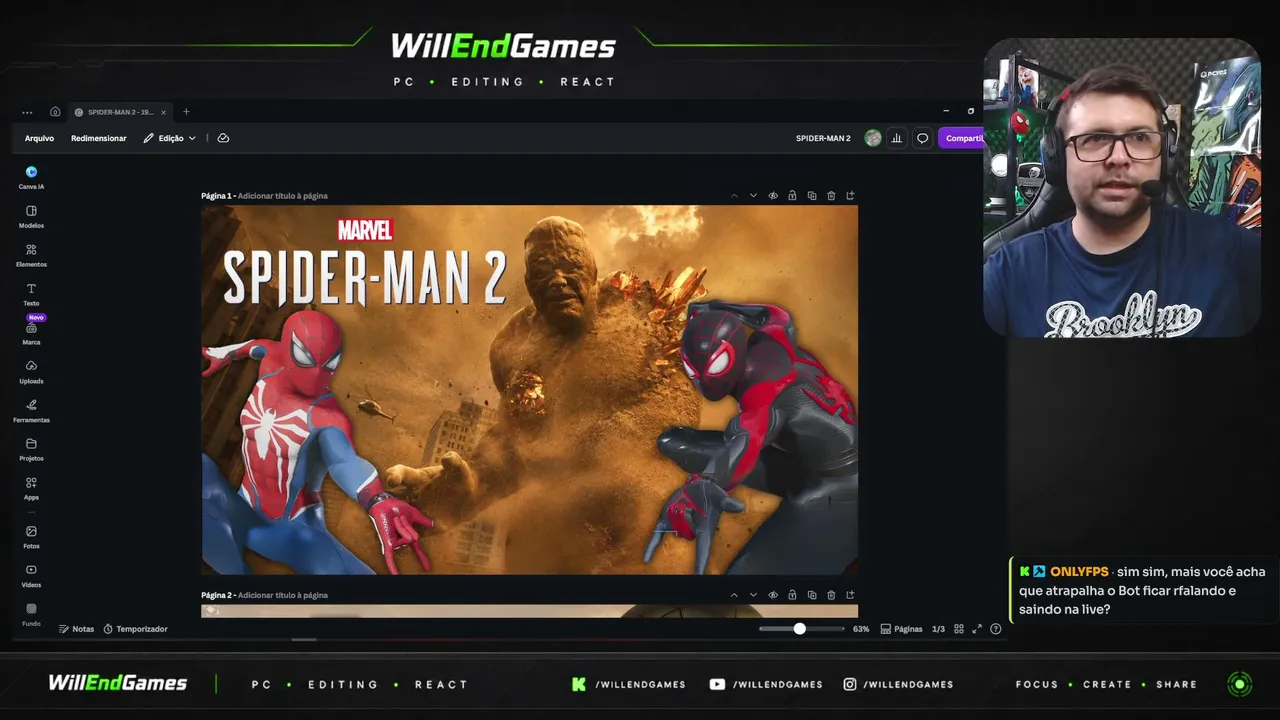Open the Canva IA assistant
Image resolution: width=1280 pixels, height=720 pixels.
(x=31, y=177)
